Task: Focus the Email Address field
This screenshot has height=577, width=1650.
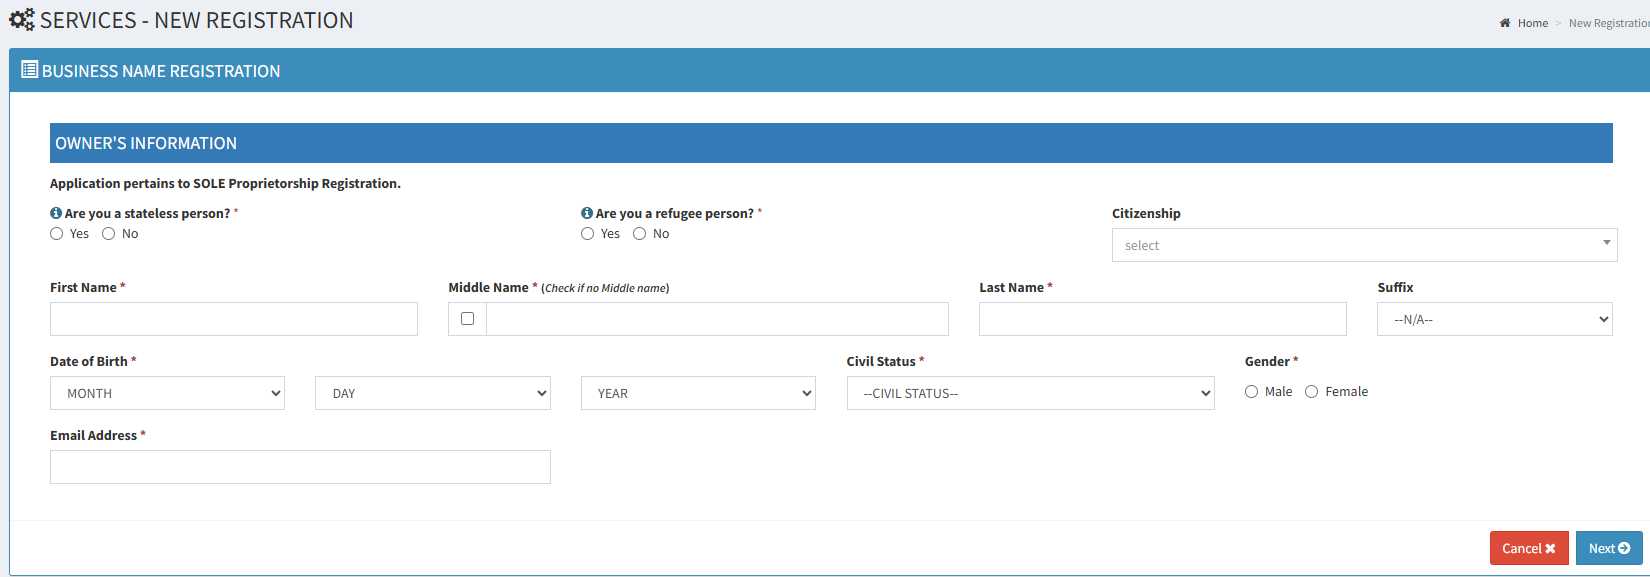Action: pyautogui.click(x=300, y=467)
